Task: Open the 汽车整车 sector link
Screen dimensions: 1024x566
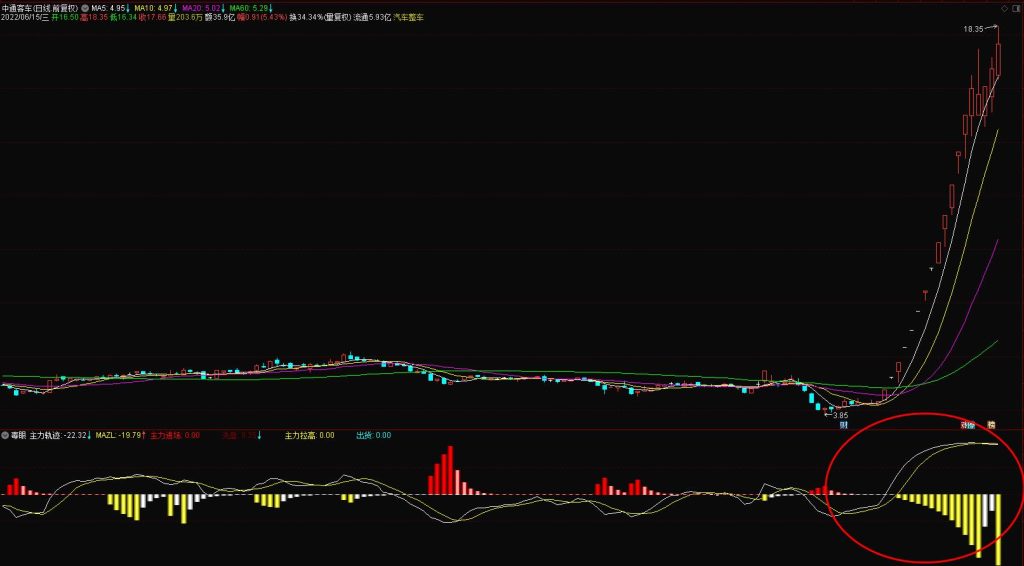Action: (x=409, y=18)
